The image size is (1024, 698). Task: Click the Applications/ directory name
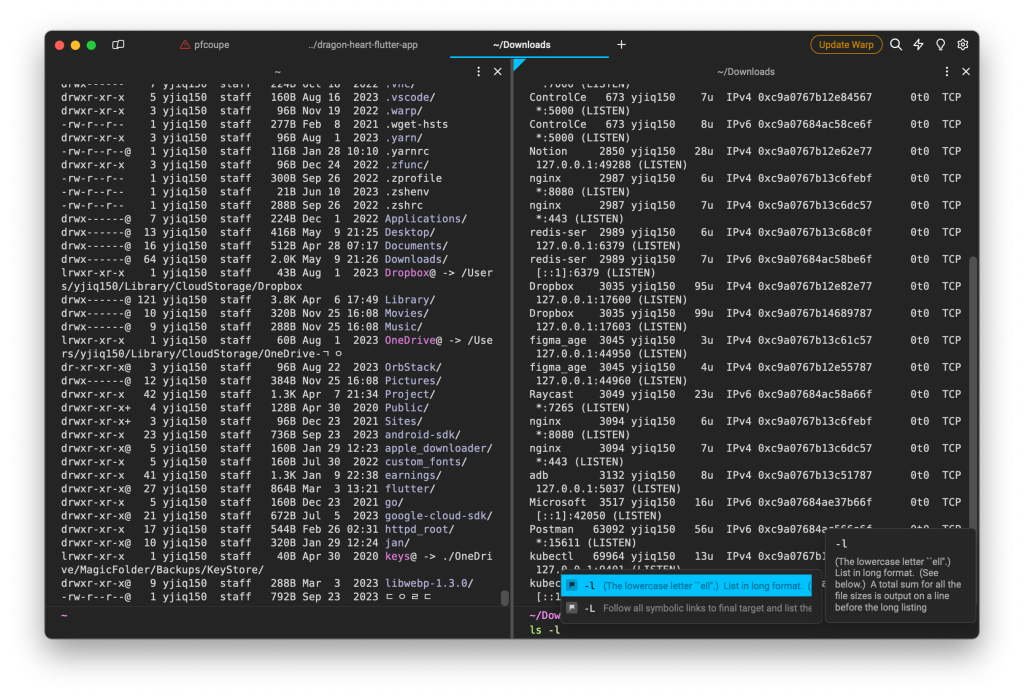426,219
